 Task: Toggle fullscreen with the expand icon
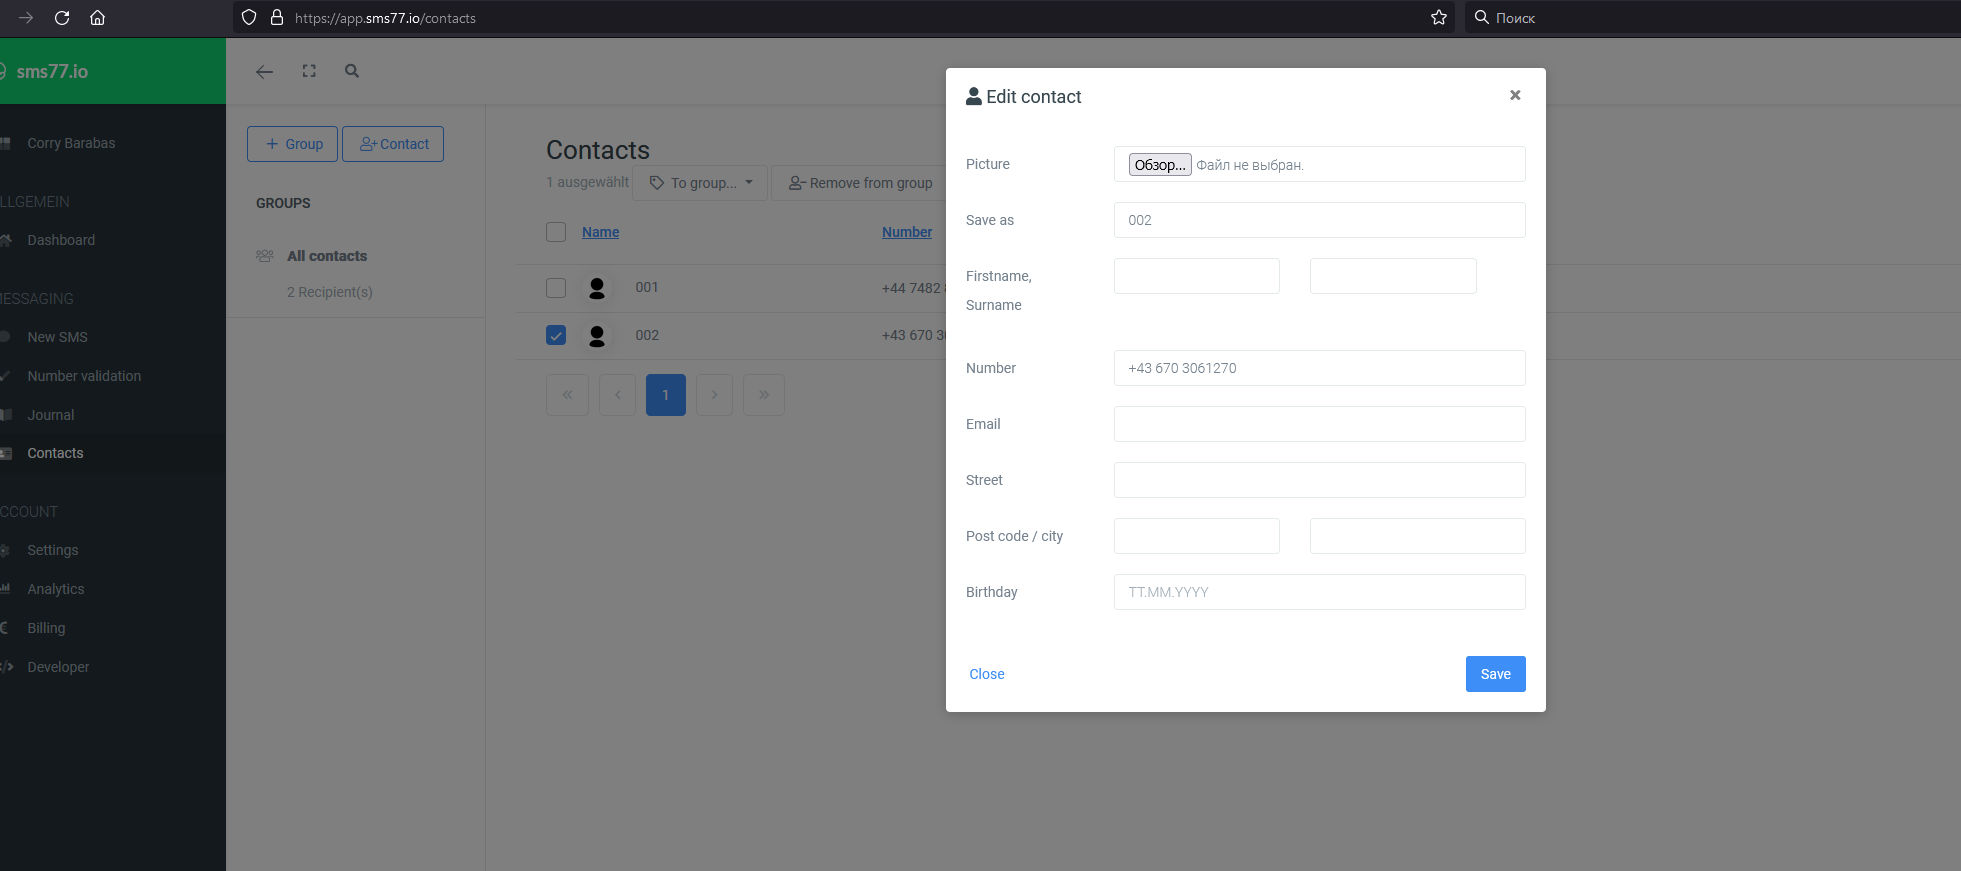point(309,71)
